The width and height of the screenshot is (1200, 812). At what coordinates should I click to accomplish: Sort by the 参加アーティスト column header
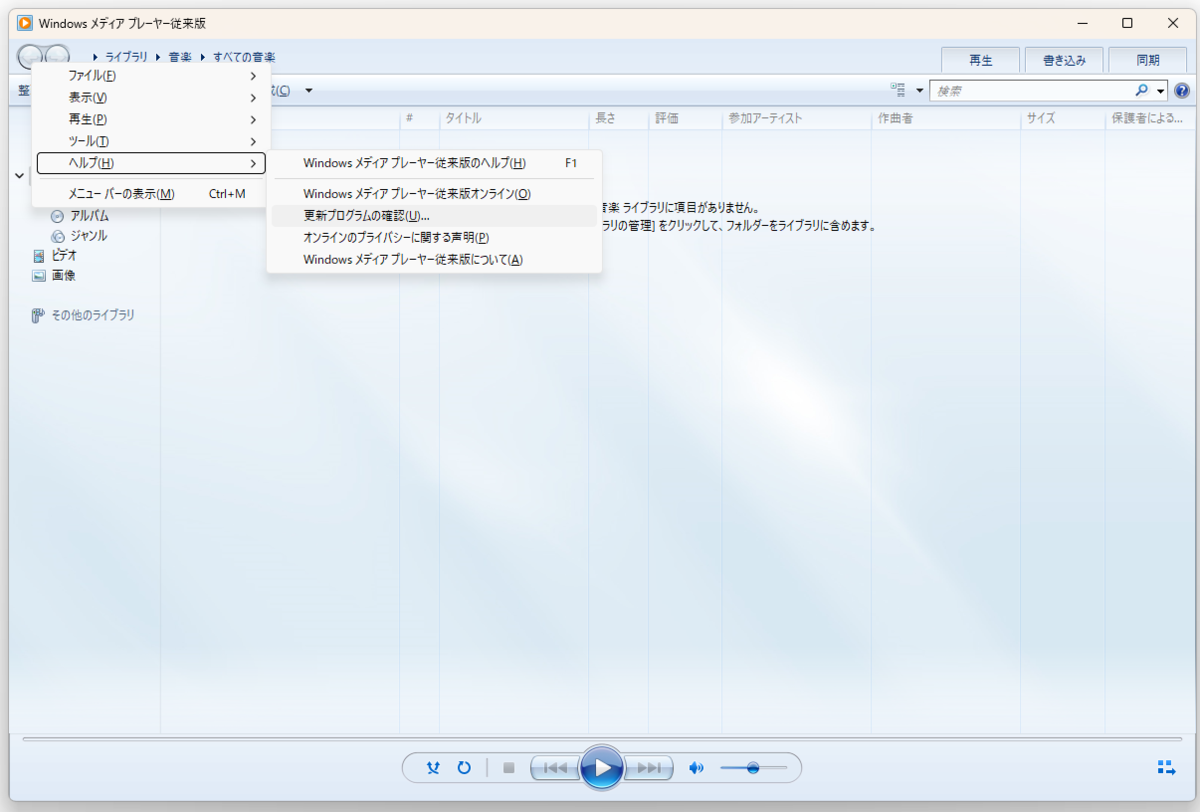point(796,118)
